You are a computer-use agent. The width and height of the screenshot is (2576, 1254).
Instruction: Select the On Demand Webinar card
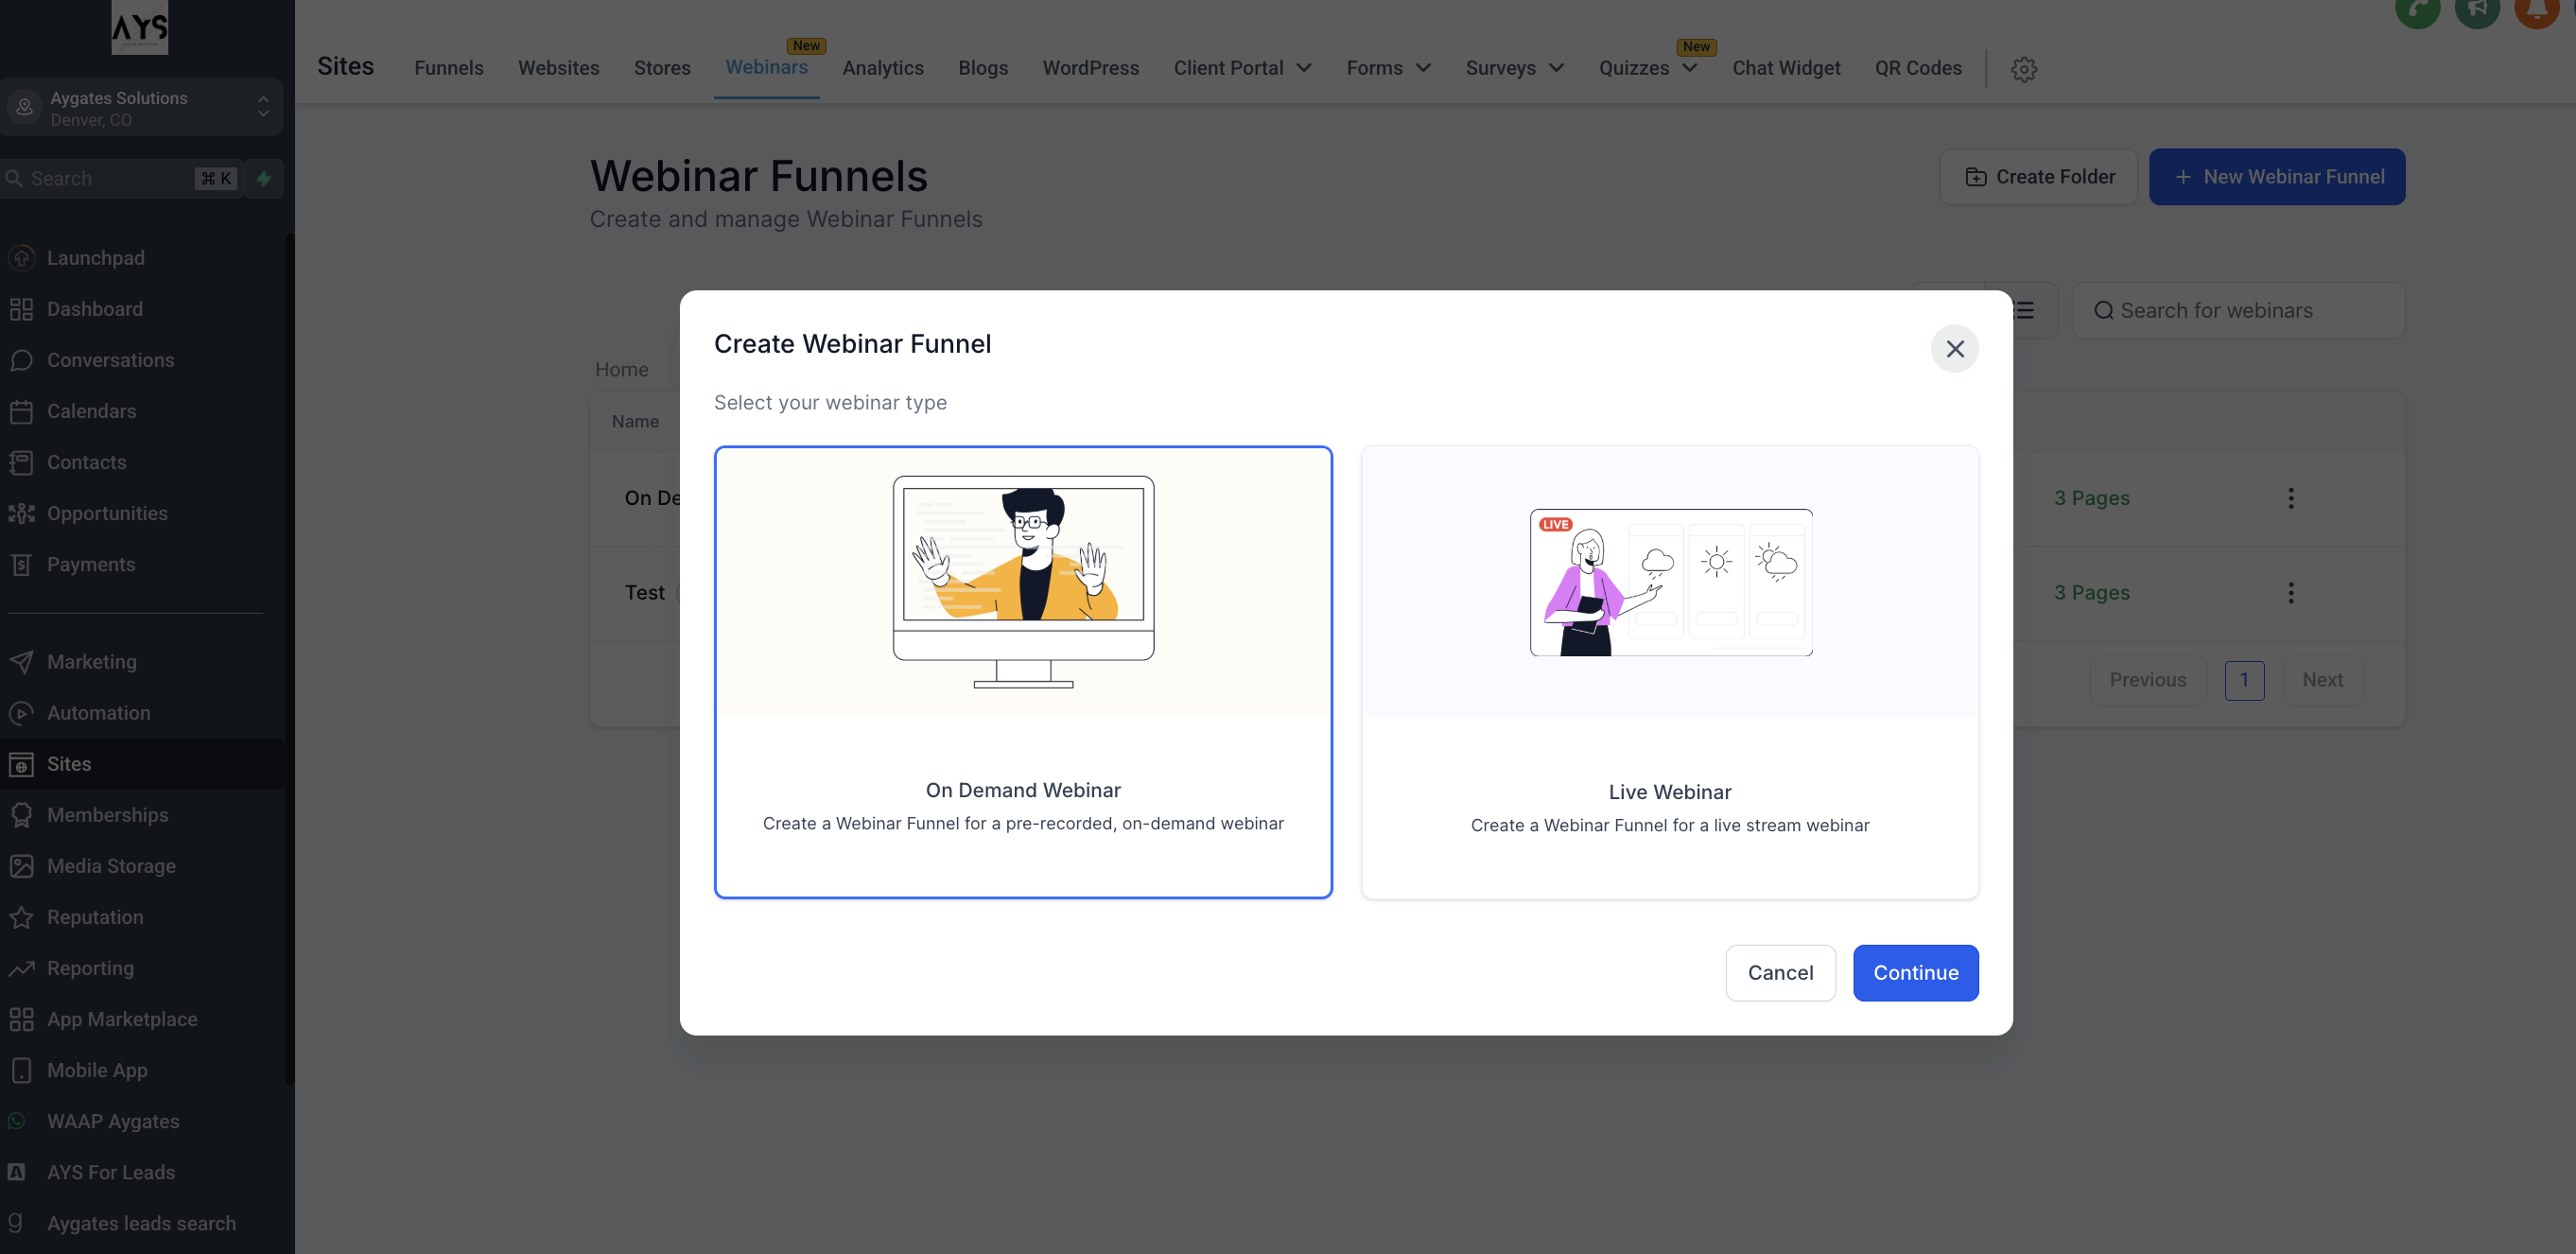[x=1023, y=672]
